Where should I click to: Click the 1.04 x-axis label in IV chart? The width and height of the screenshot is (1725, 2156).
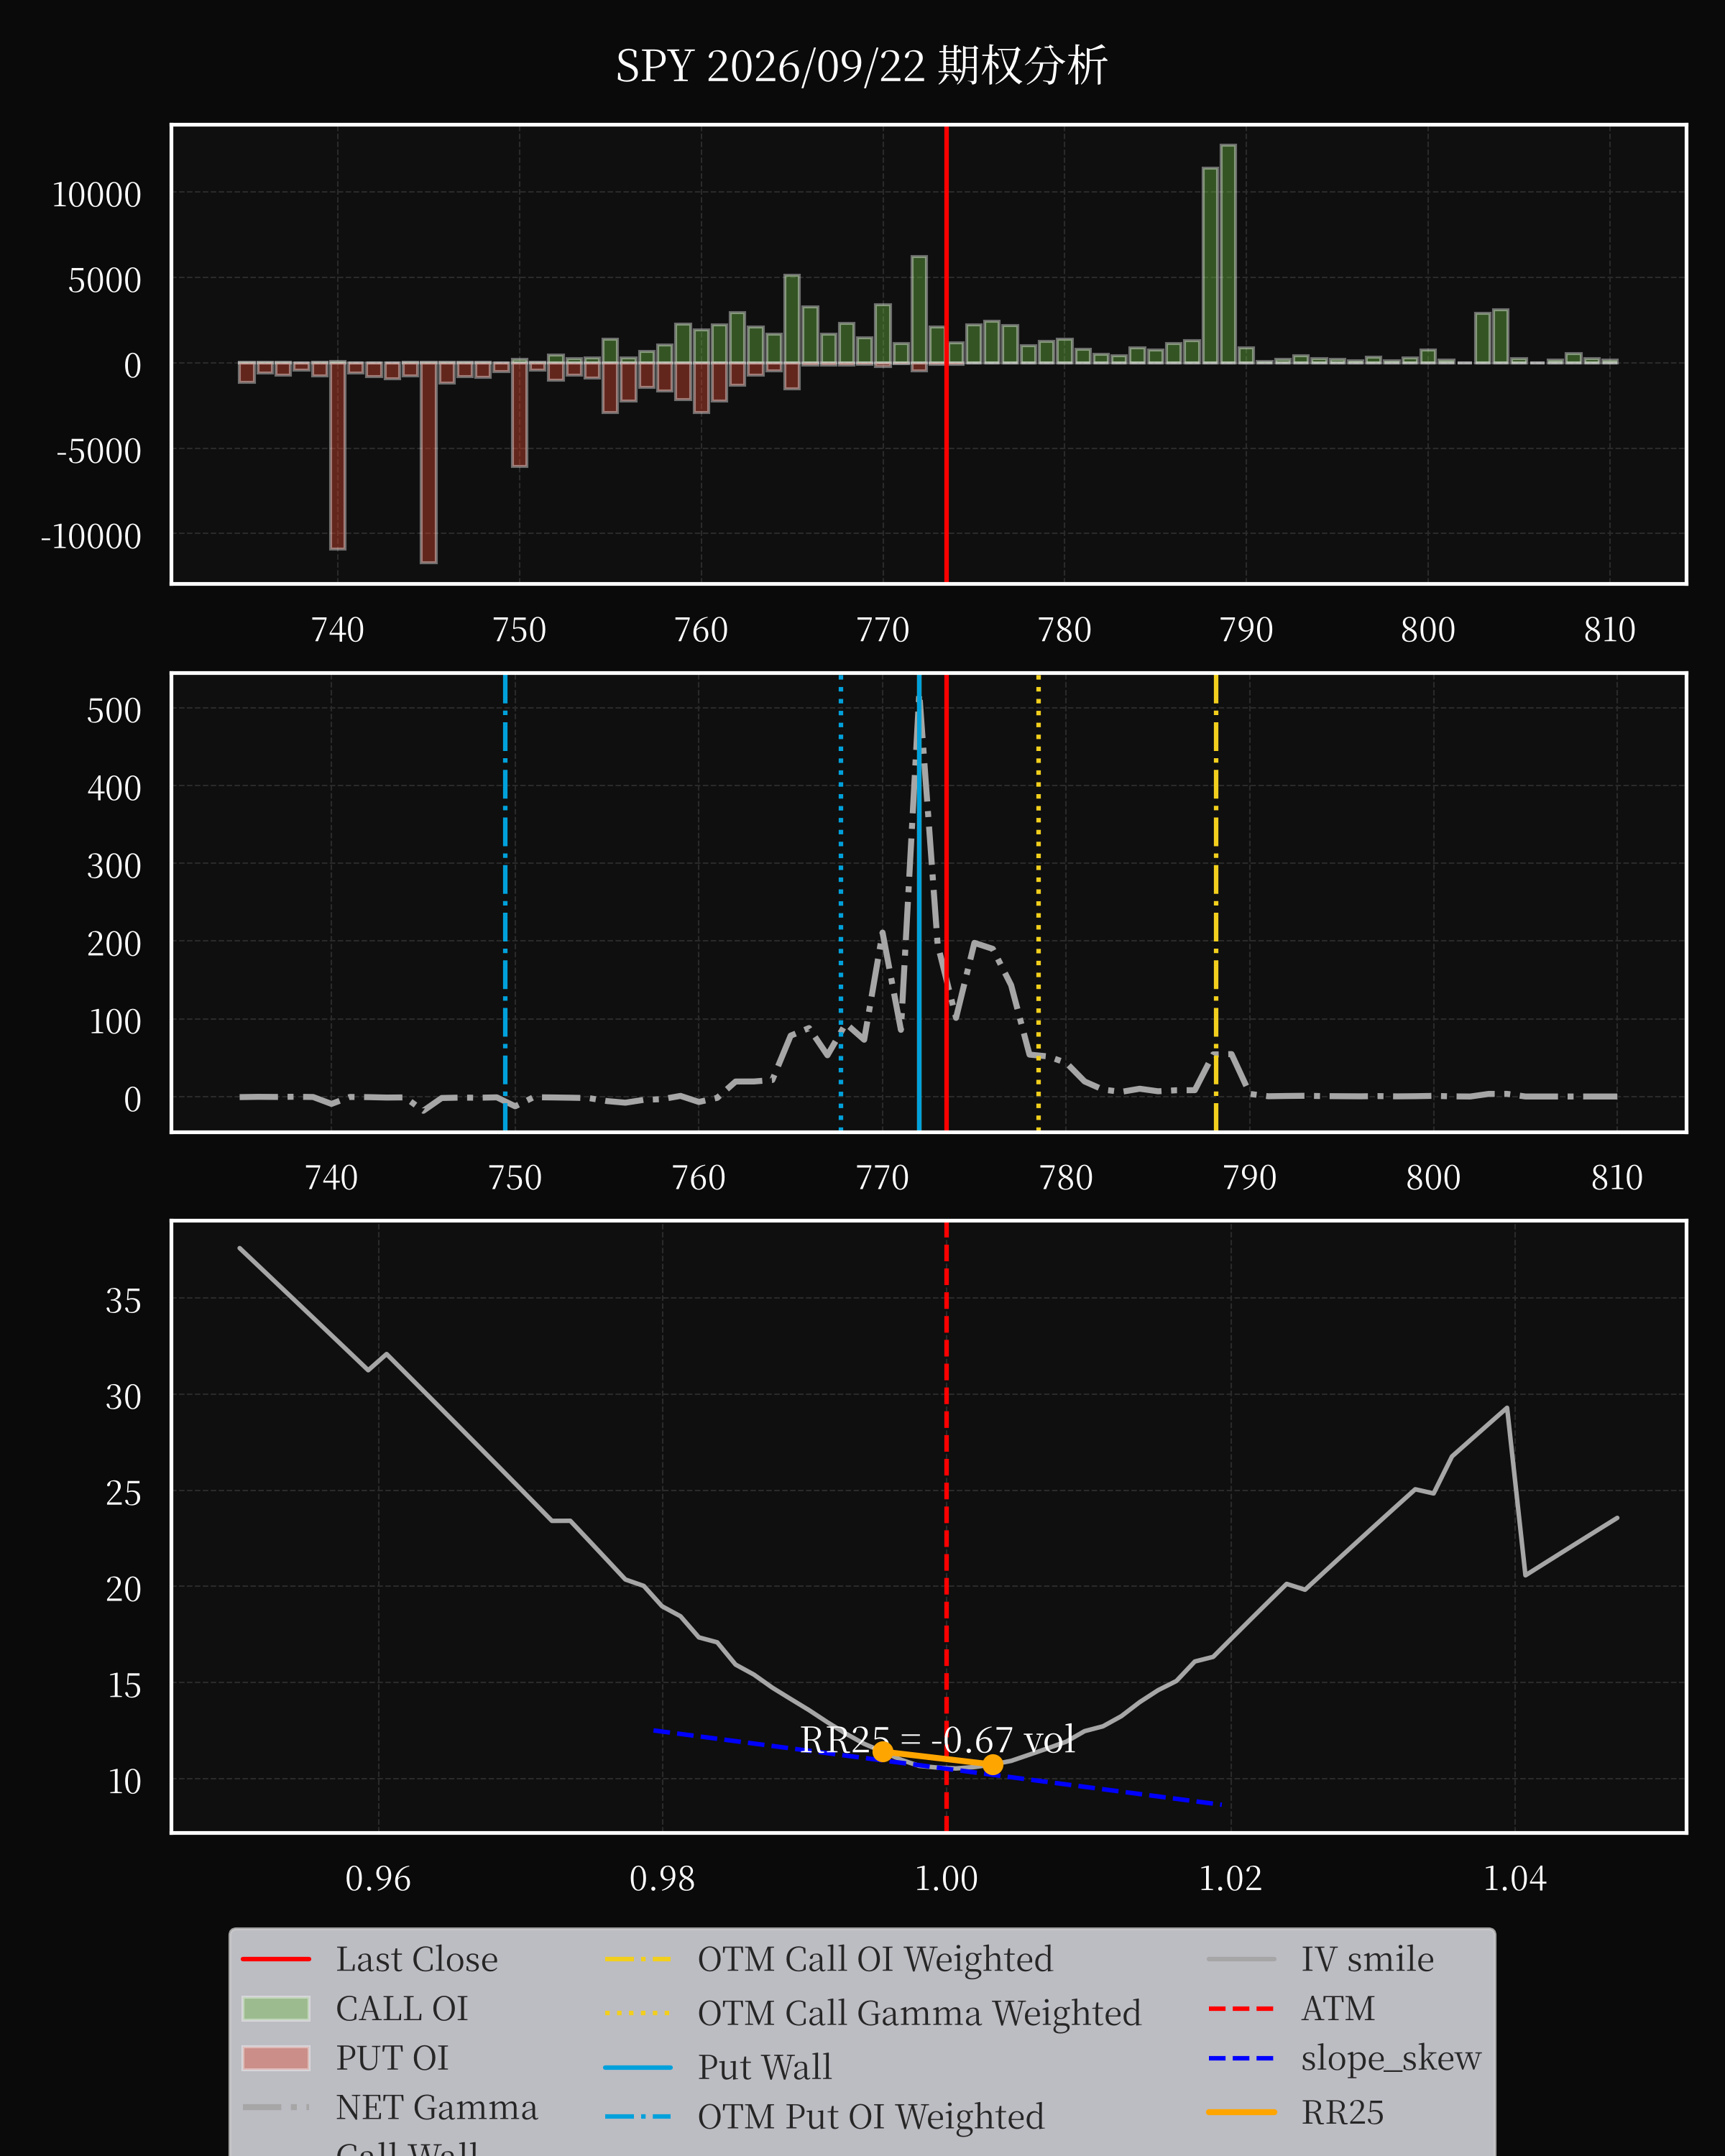click(x=1515, y=1879)
